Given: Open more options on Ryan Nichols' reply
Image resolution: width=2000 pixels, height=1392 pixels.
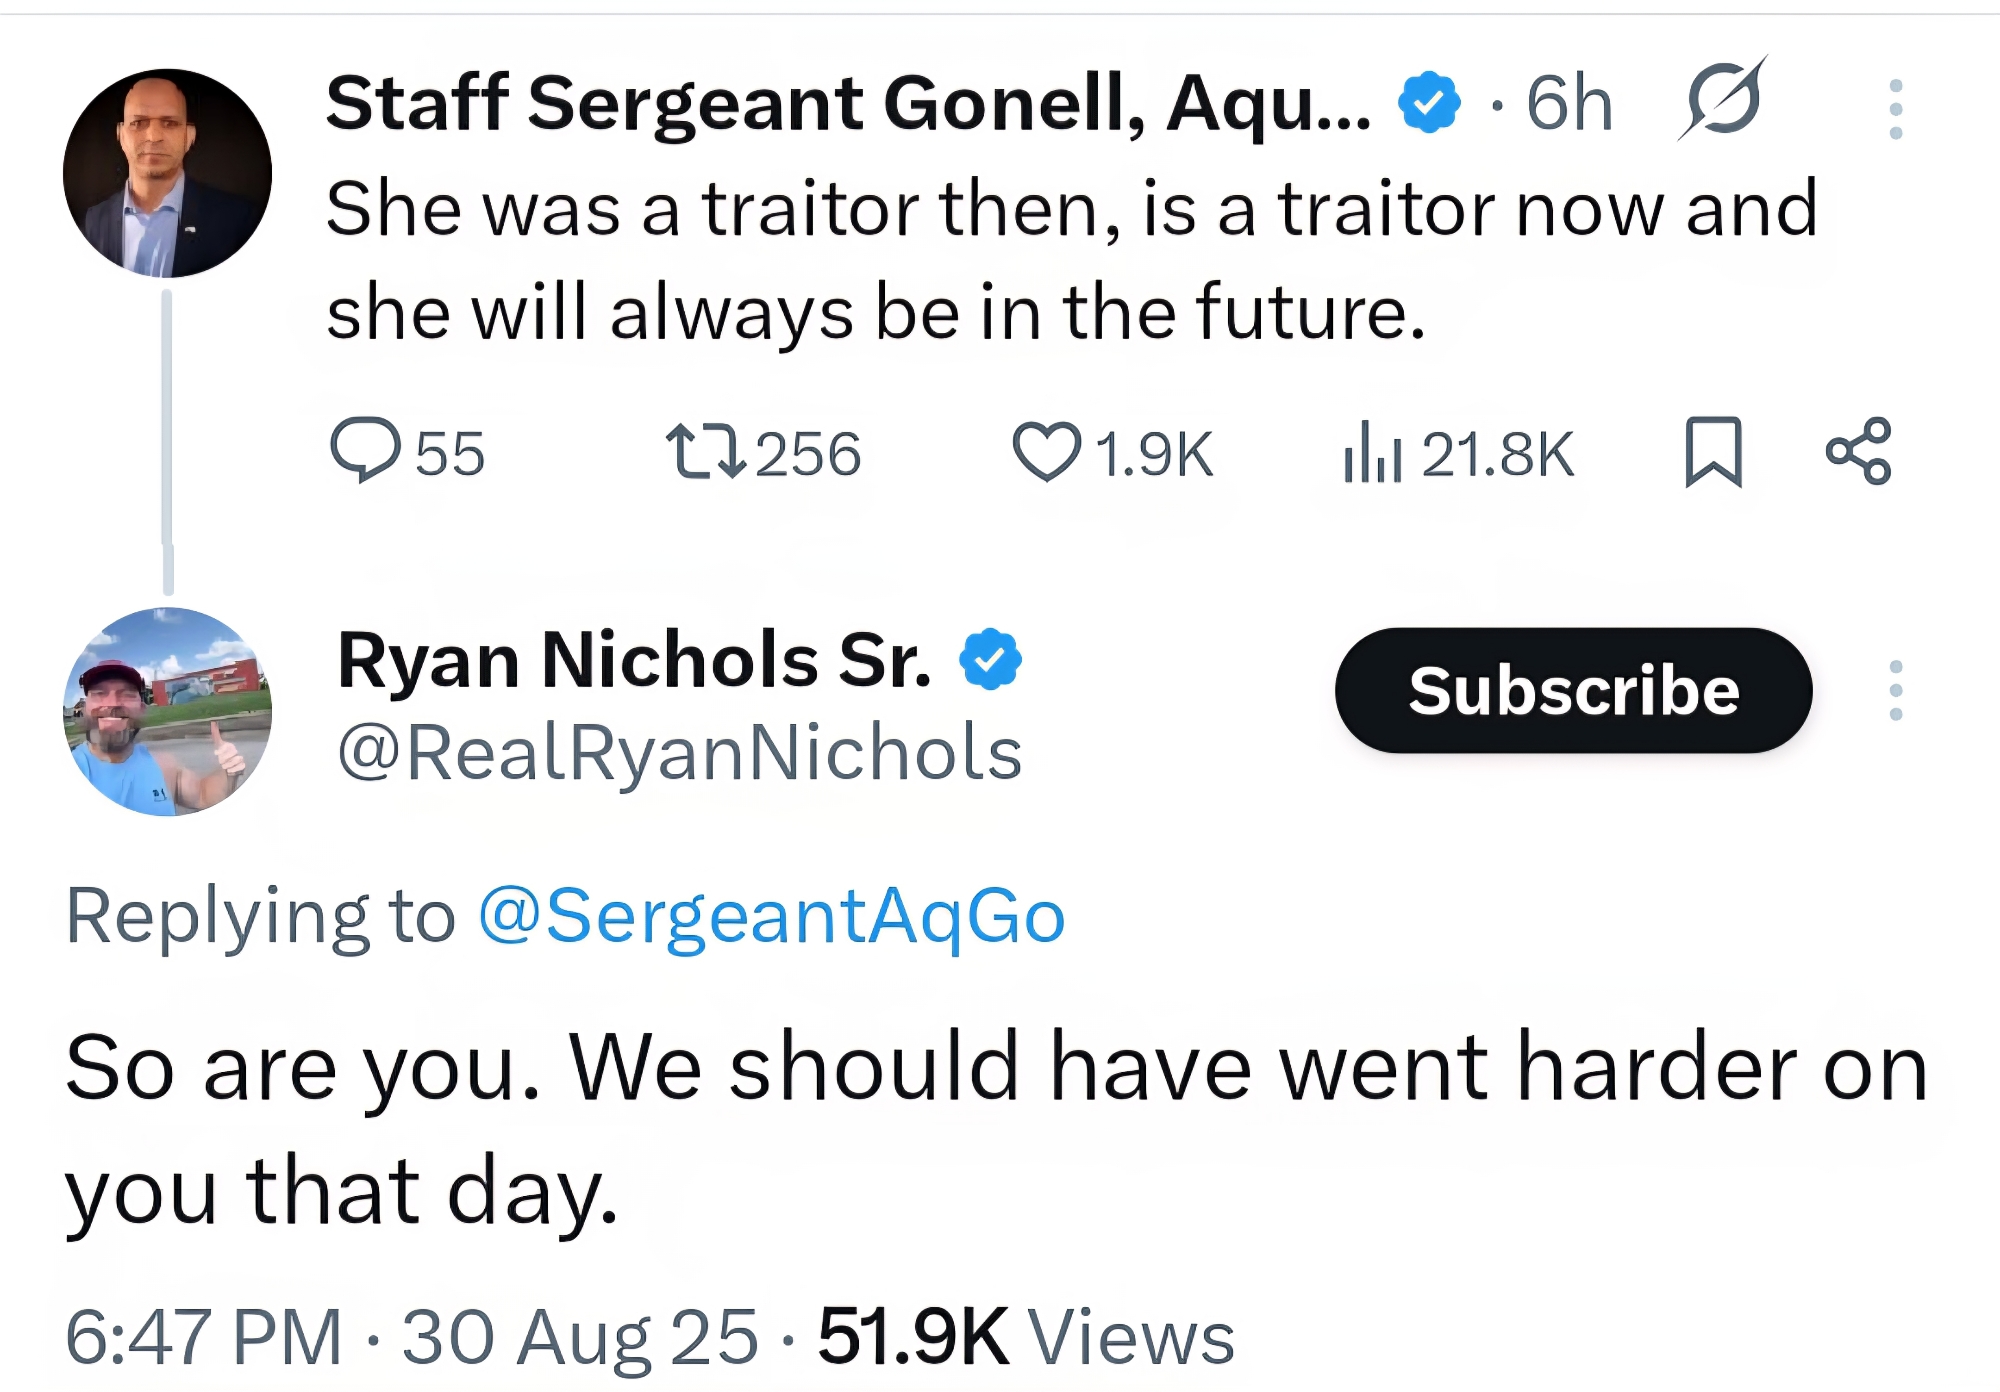Looking at the screenshot, I should point(1895,690).
